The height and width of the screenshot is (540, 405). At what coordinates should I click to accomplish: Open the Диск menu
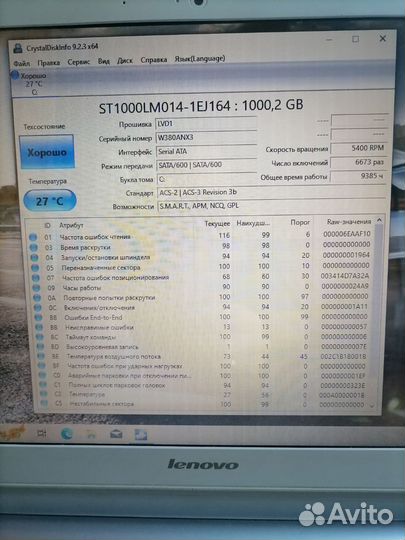point(125,61)
